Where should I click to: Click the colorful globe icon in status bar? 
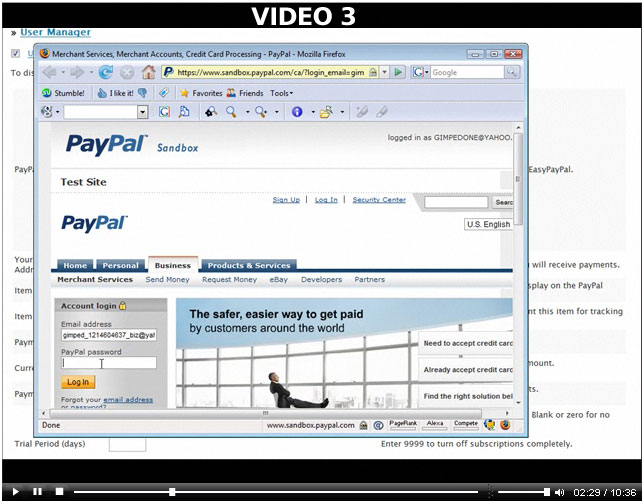point(489,425)
